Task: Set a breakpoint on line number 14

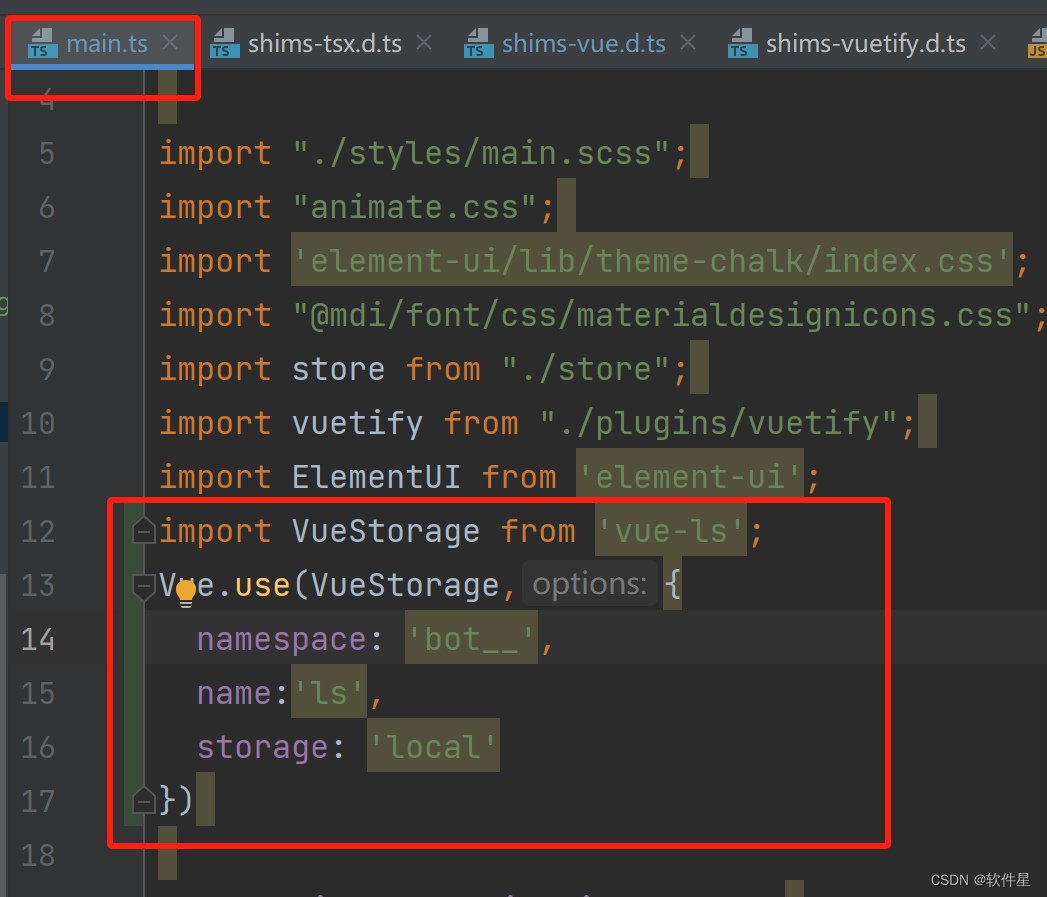Action: [37, 639]
